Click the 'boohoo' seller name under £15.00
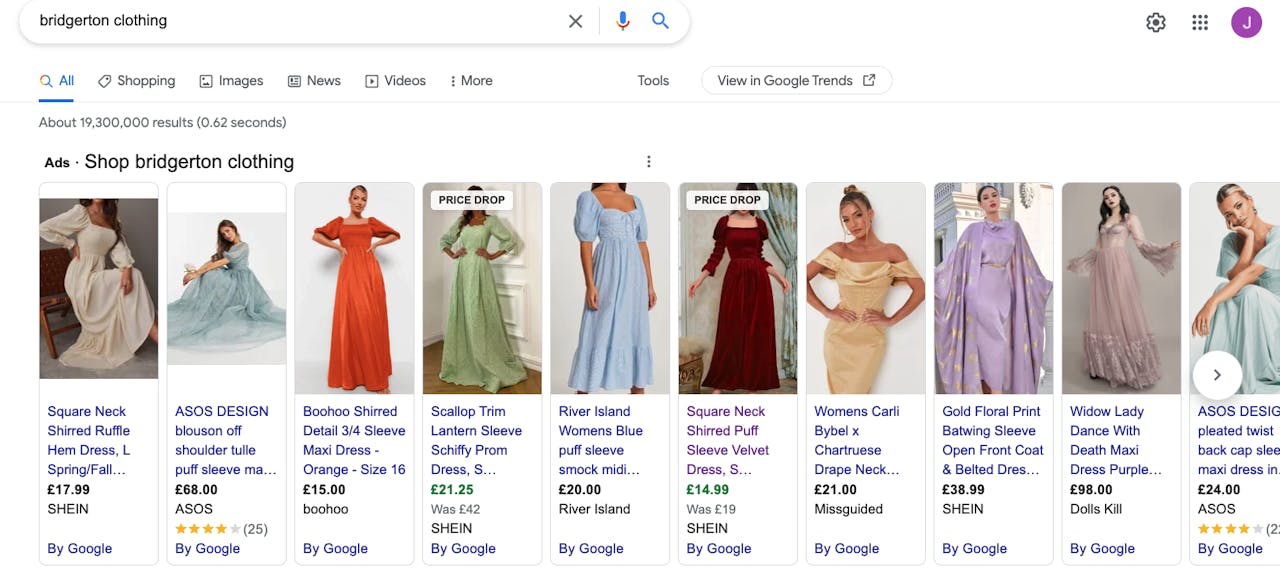 326,509
